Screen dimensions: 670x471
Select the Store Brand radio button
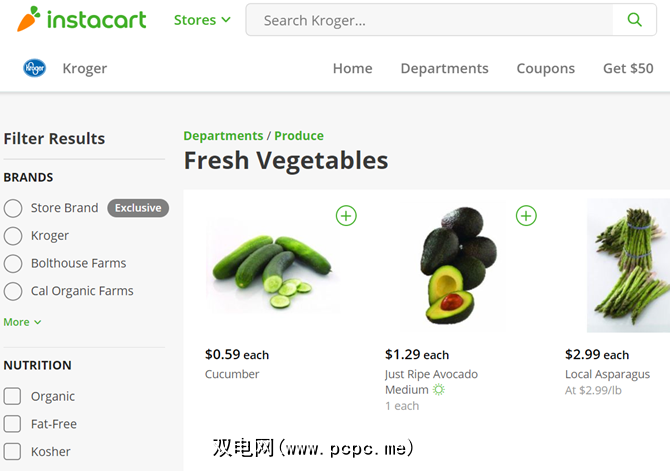click(x=13, y=208)
